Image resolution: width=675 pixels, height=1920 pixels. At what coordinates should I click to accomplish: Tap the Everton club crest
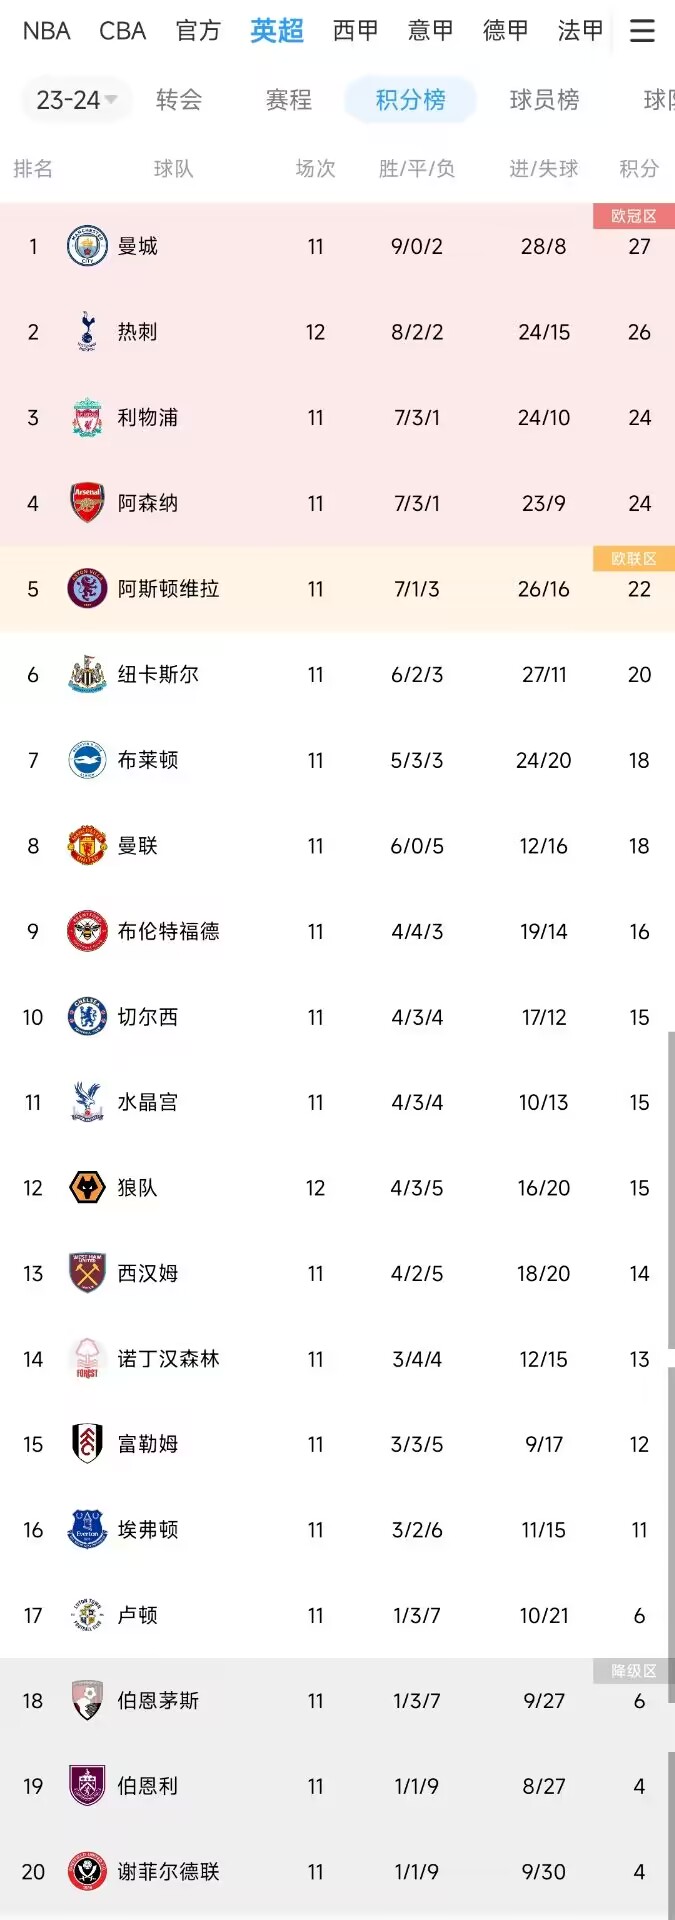87,1530
